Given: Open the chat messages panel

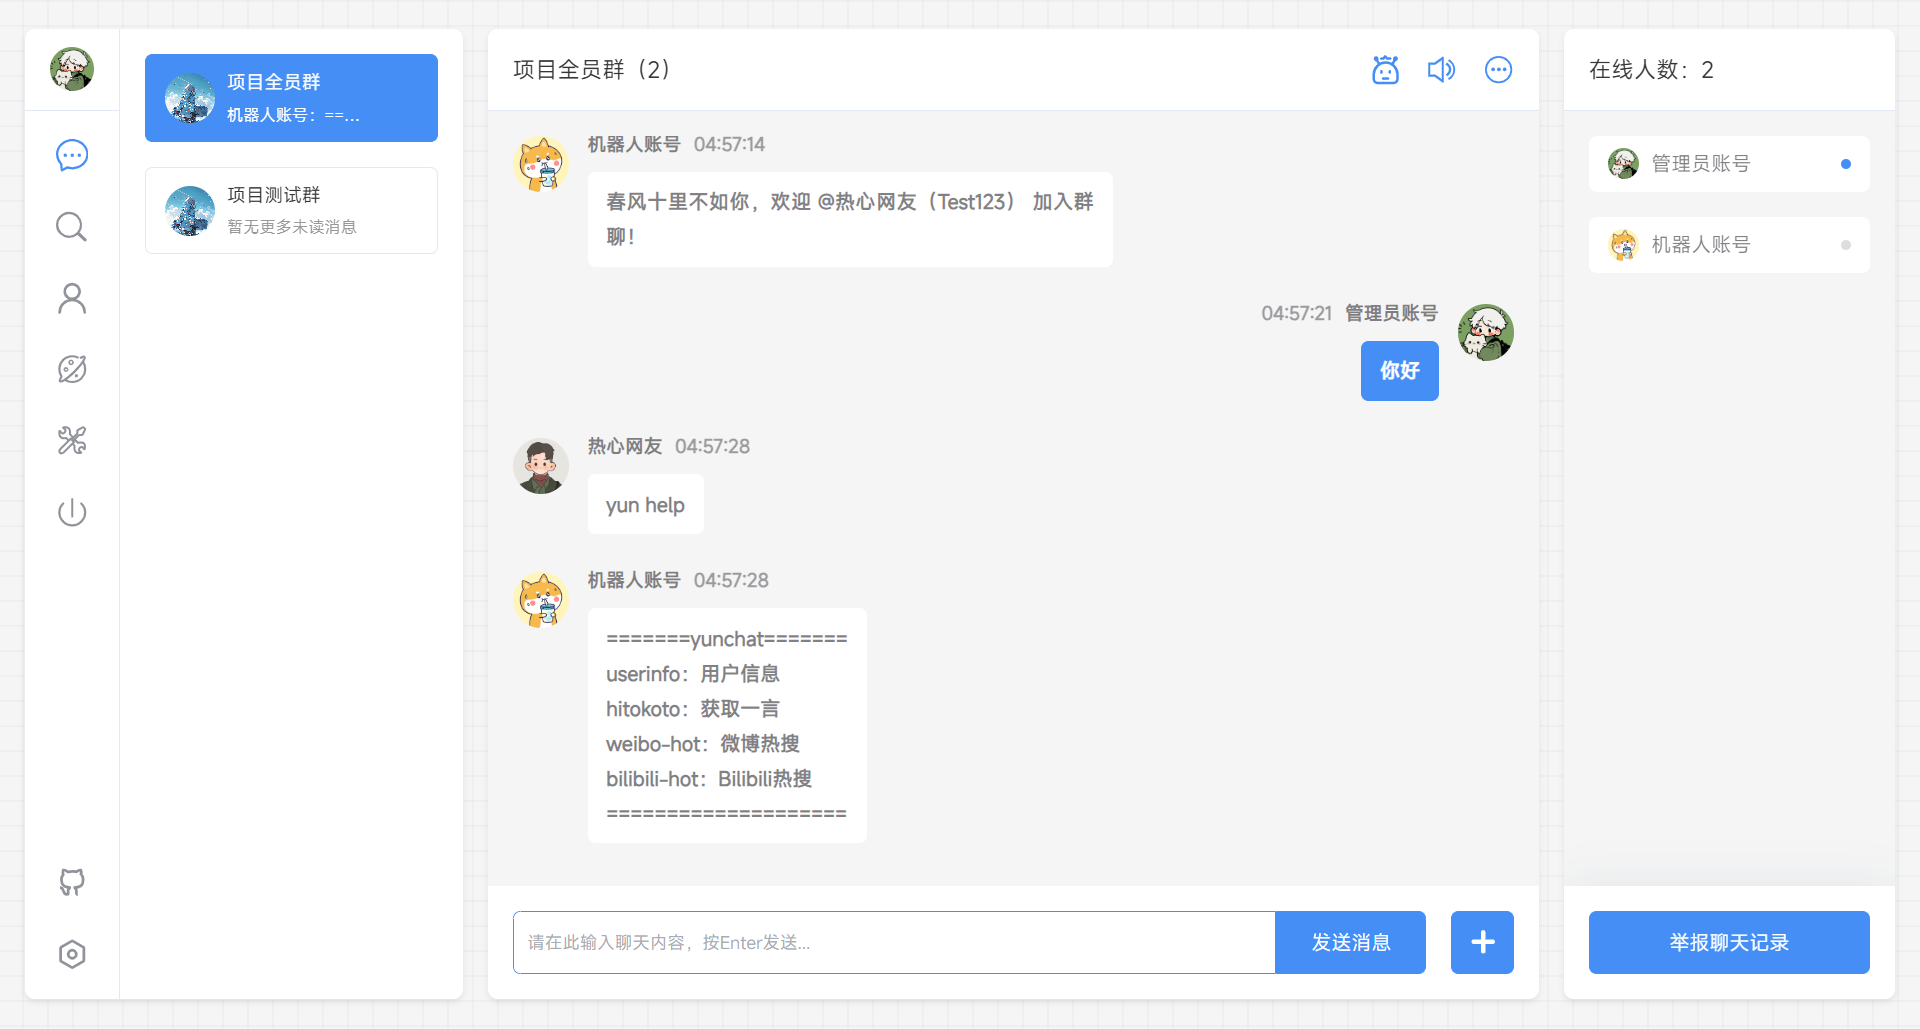Looking at the screenshot, I should coord(71,155).
